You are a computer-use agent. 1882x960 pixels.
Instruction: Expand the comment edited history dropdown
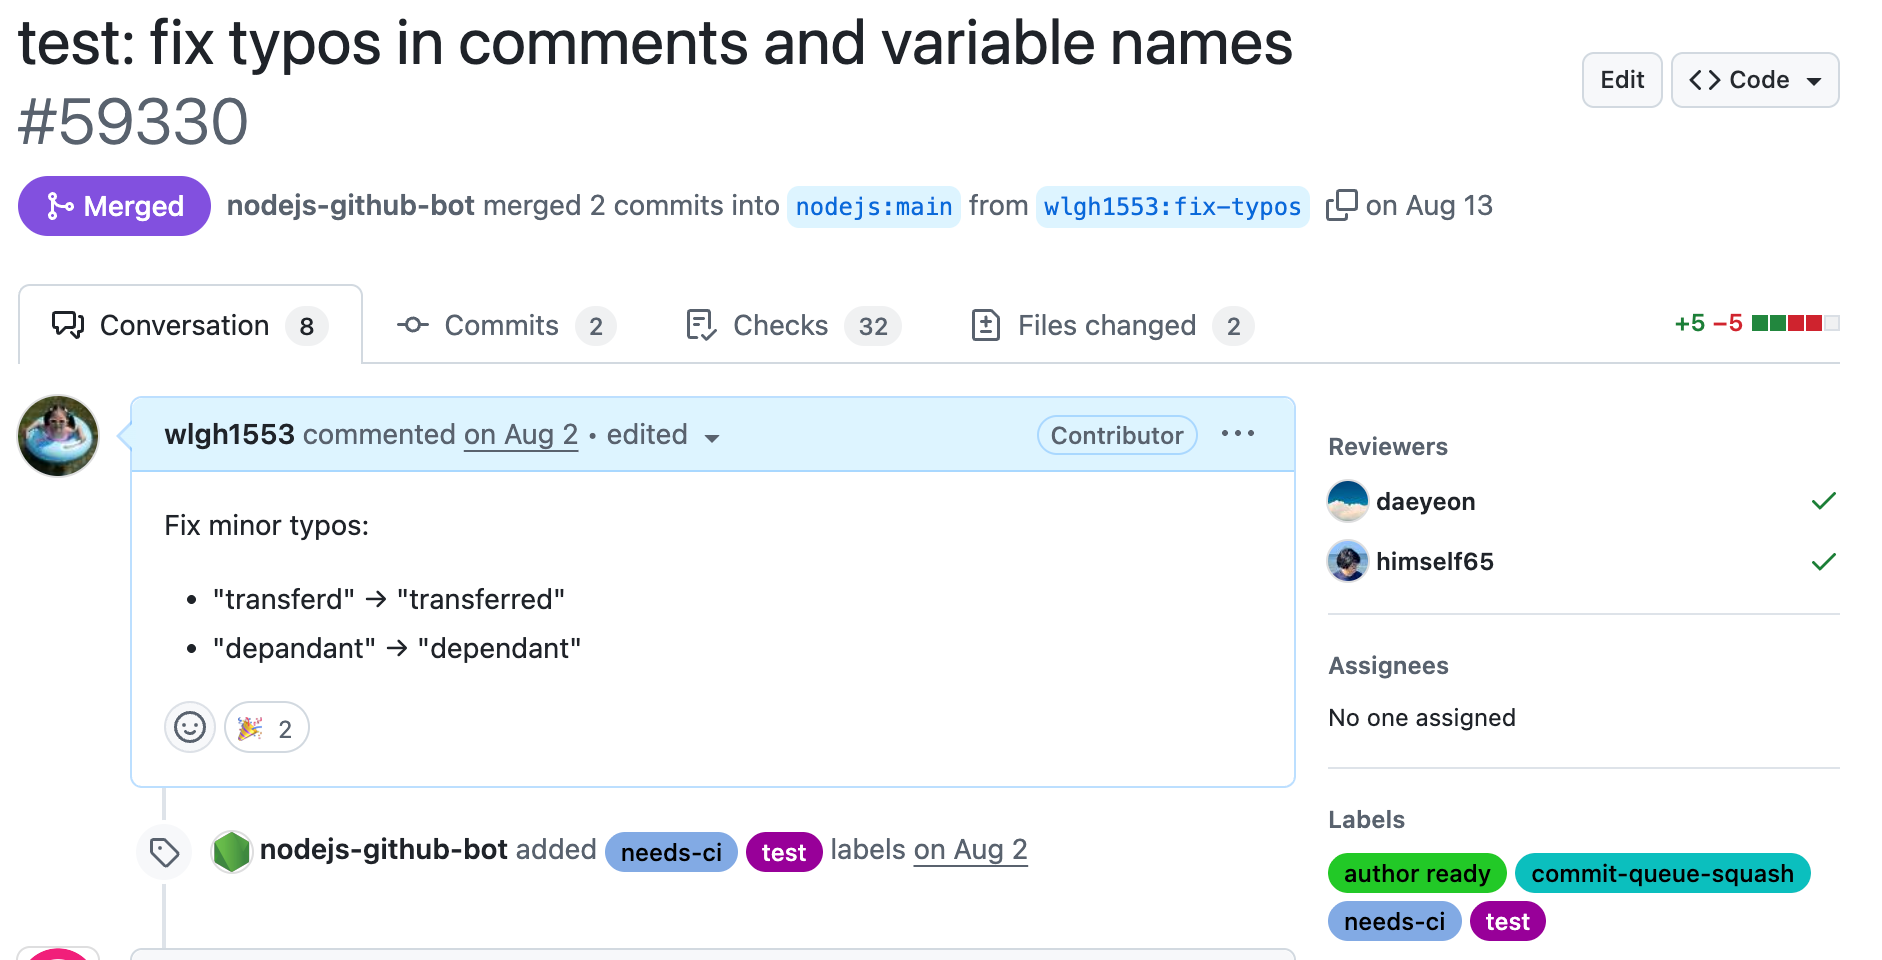[x=712, y=437]
